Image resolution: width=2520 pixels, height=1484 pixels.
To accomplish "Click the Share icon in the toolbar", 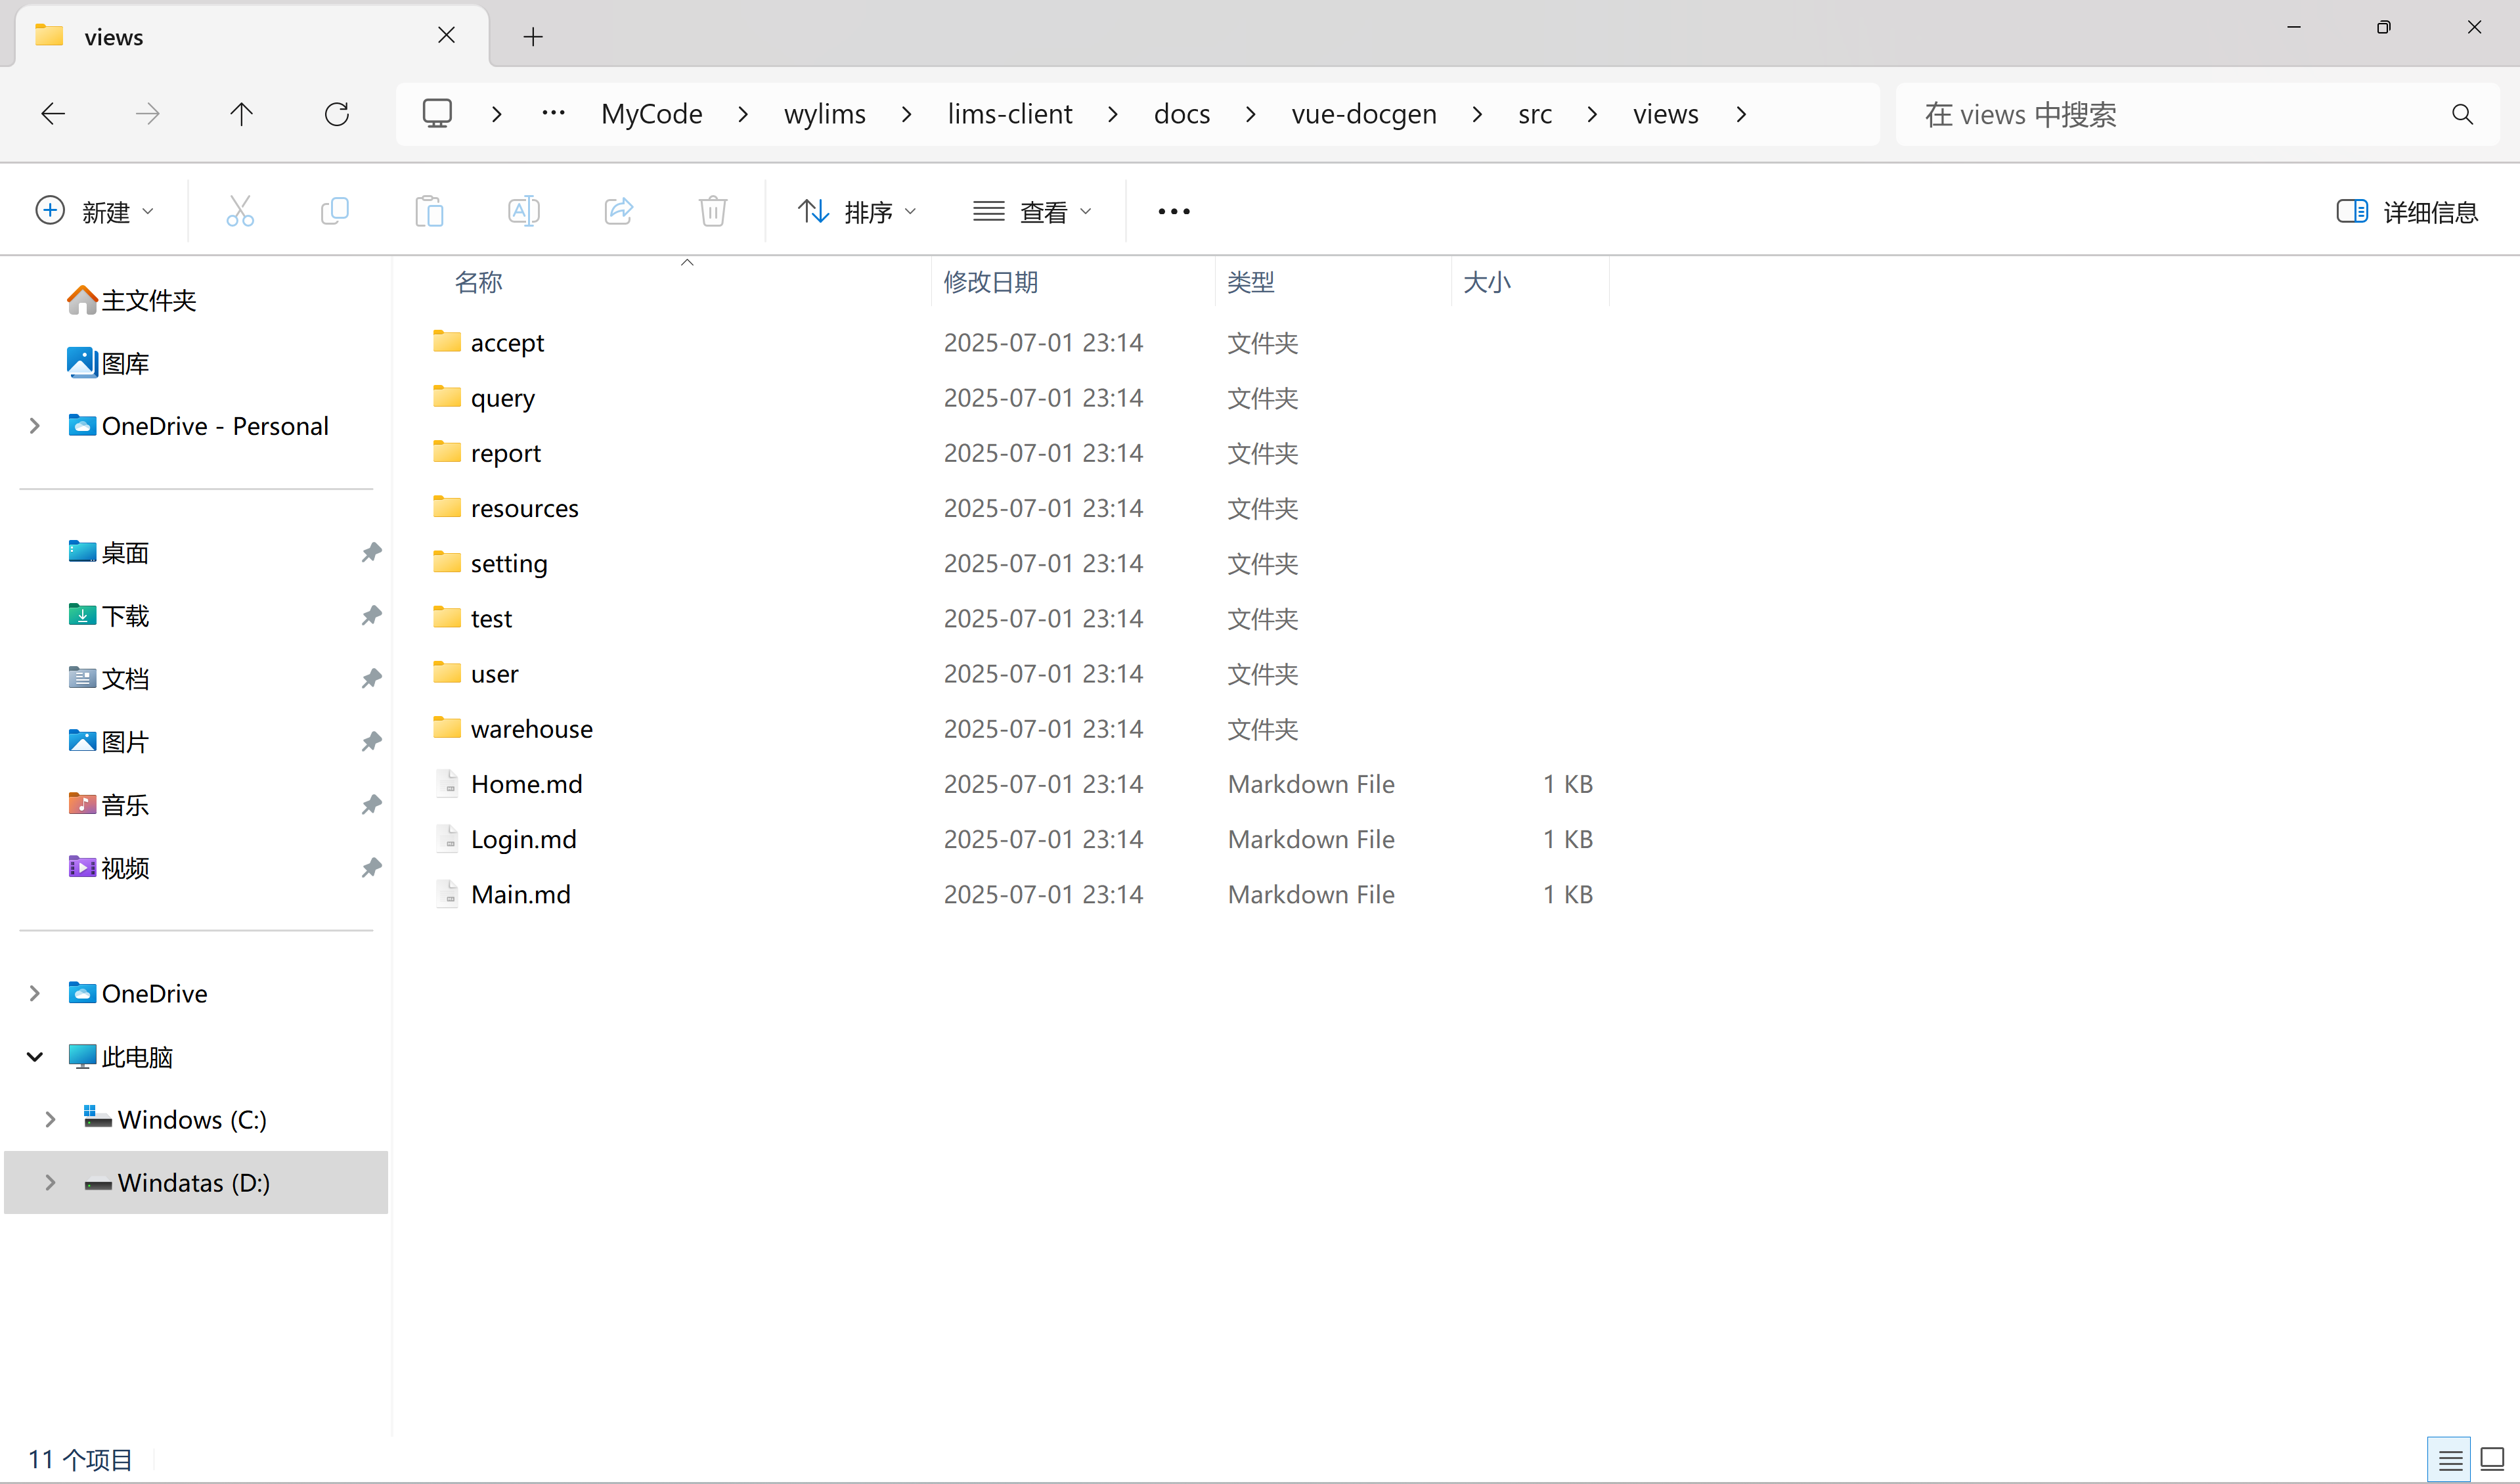I will [618, 211].
